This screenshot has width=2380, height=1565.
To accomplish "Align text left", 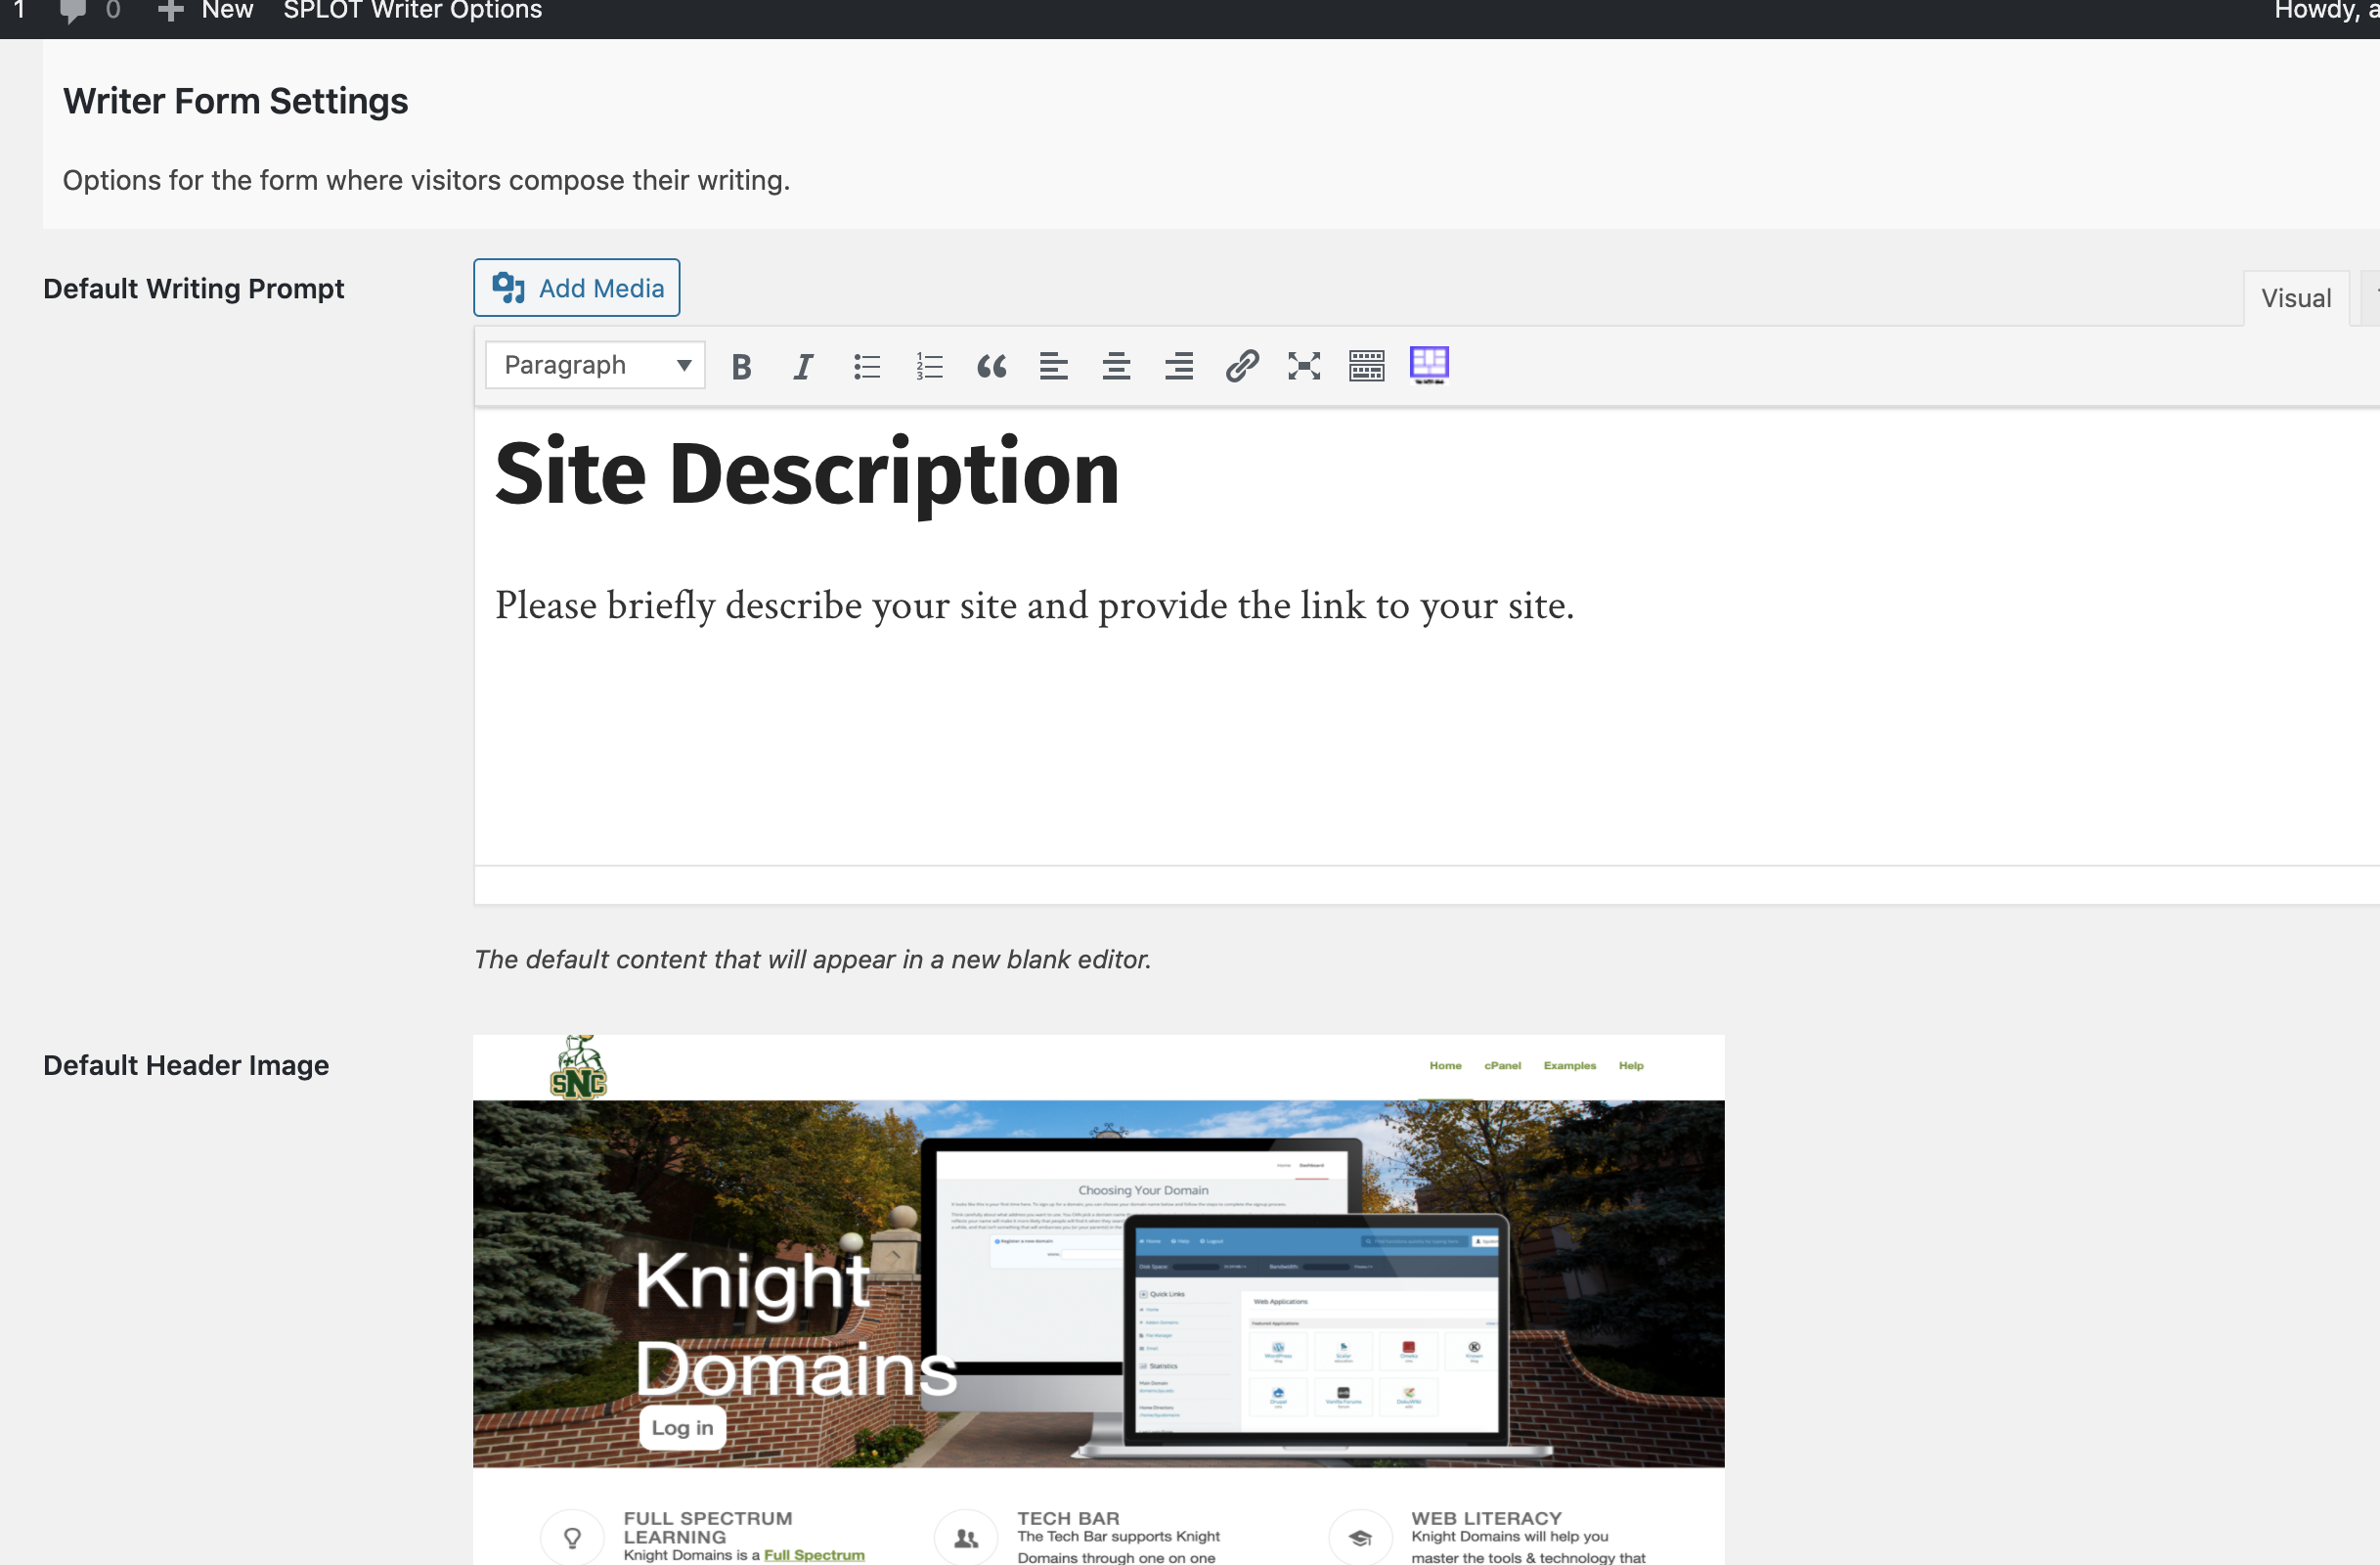I will point(1053,366).
